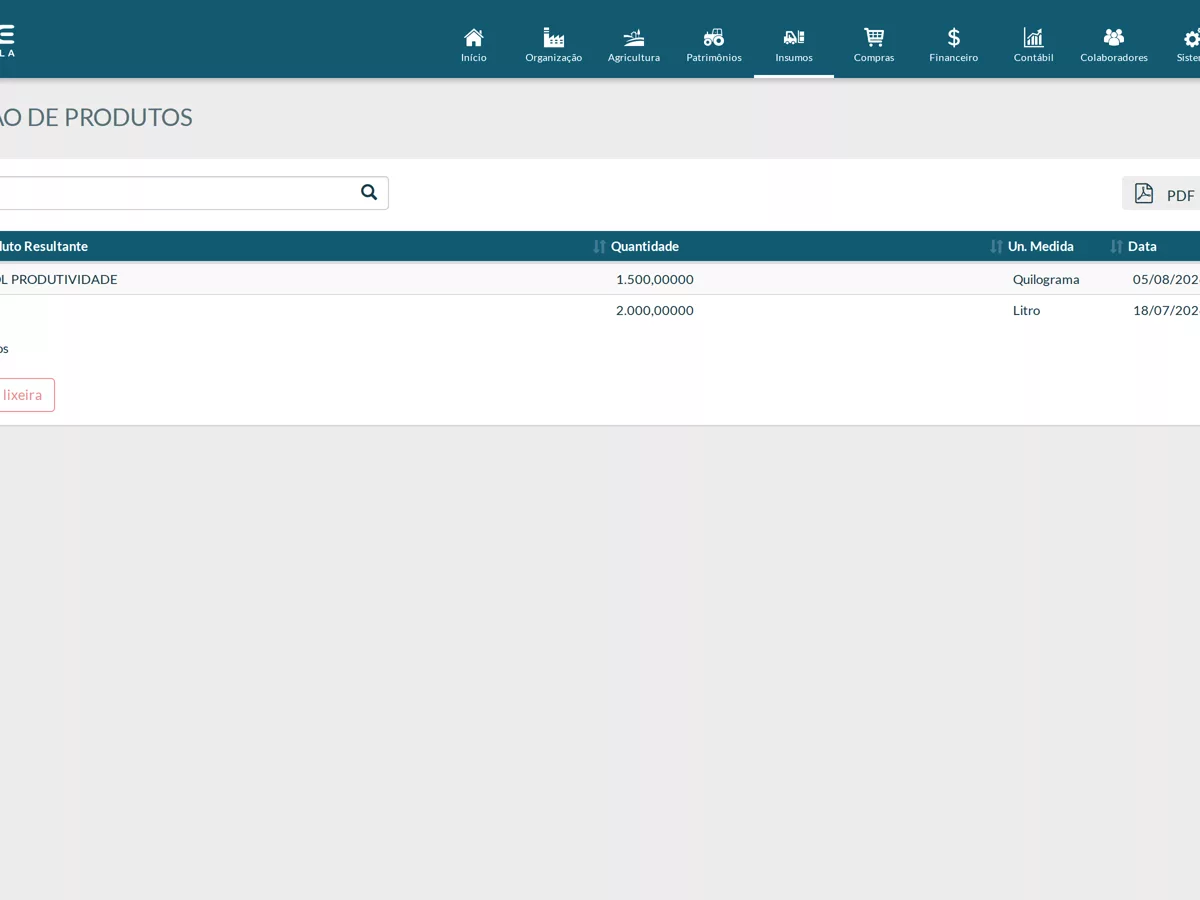Open the Agricultura field icon
The height and width of the screenshot is (900, 1200).
(634, 38)
